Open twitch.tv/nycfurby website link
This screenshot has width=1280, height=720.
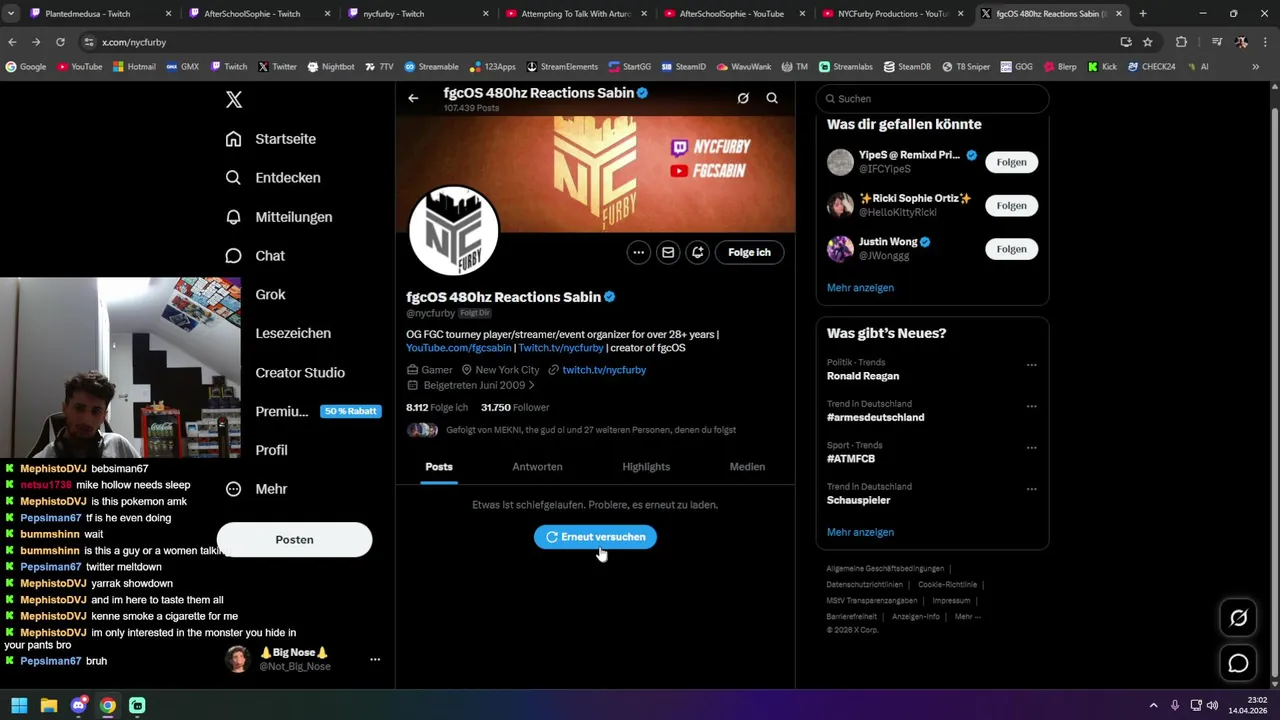(604, 370)
